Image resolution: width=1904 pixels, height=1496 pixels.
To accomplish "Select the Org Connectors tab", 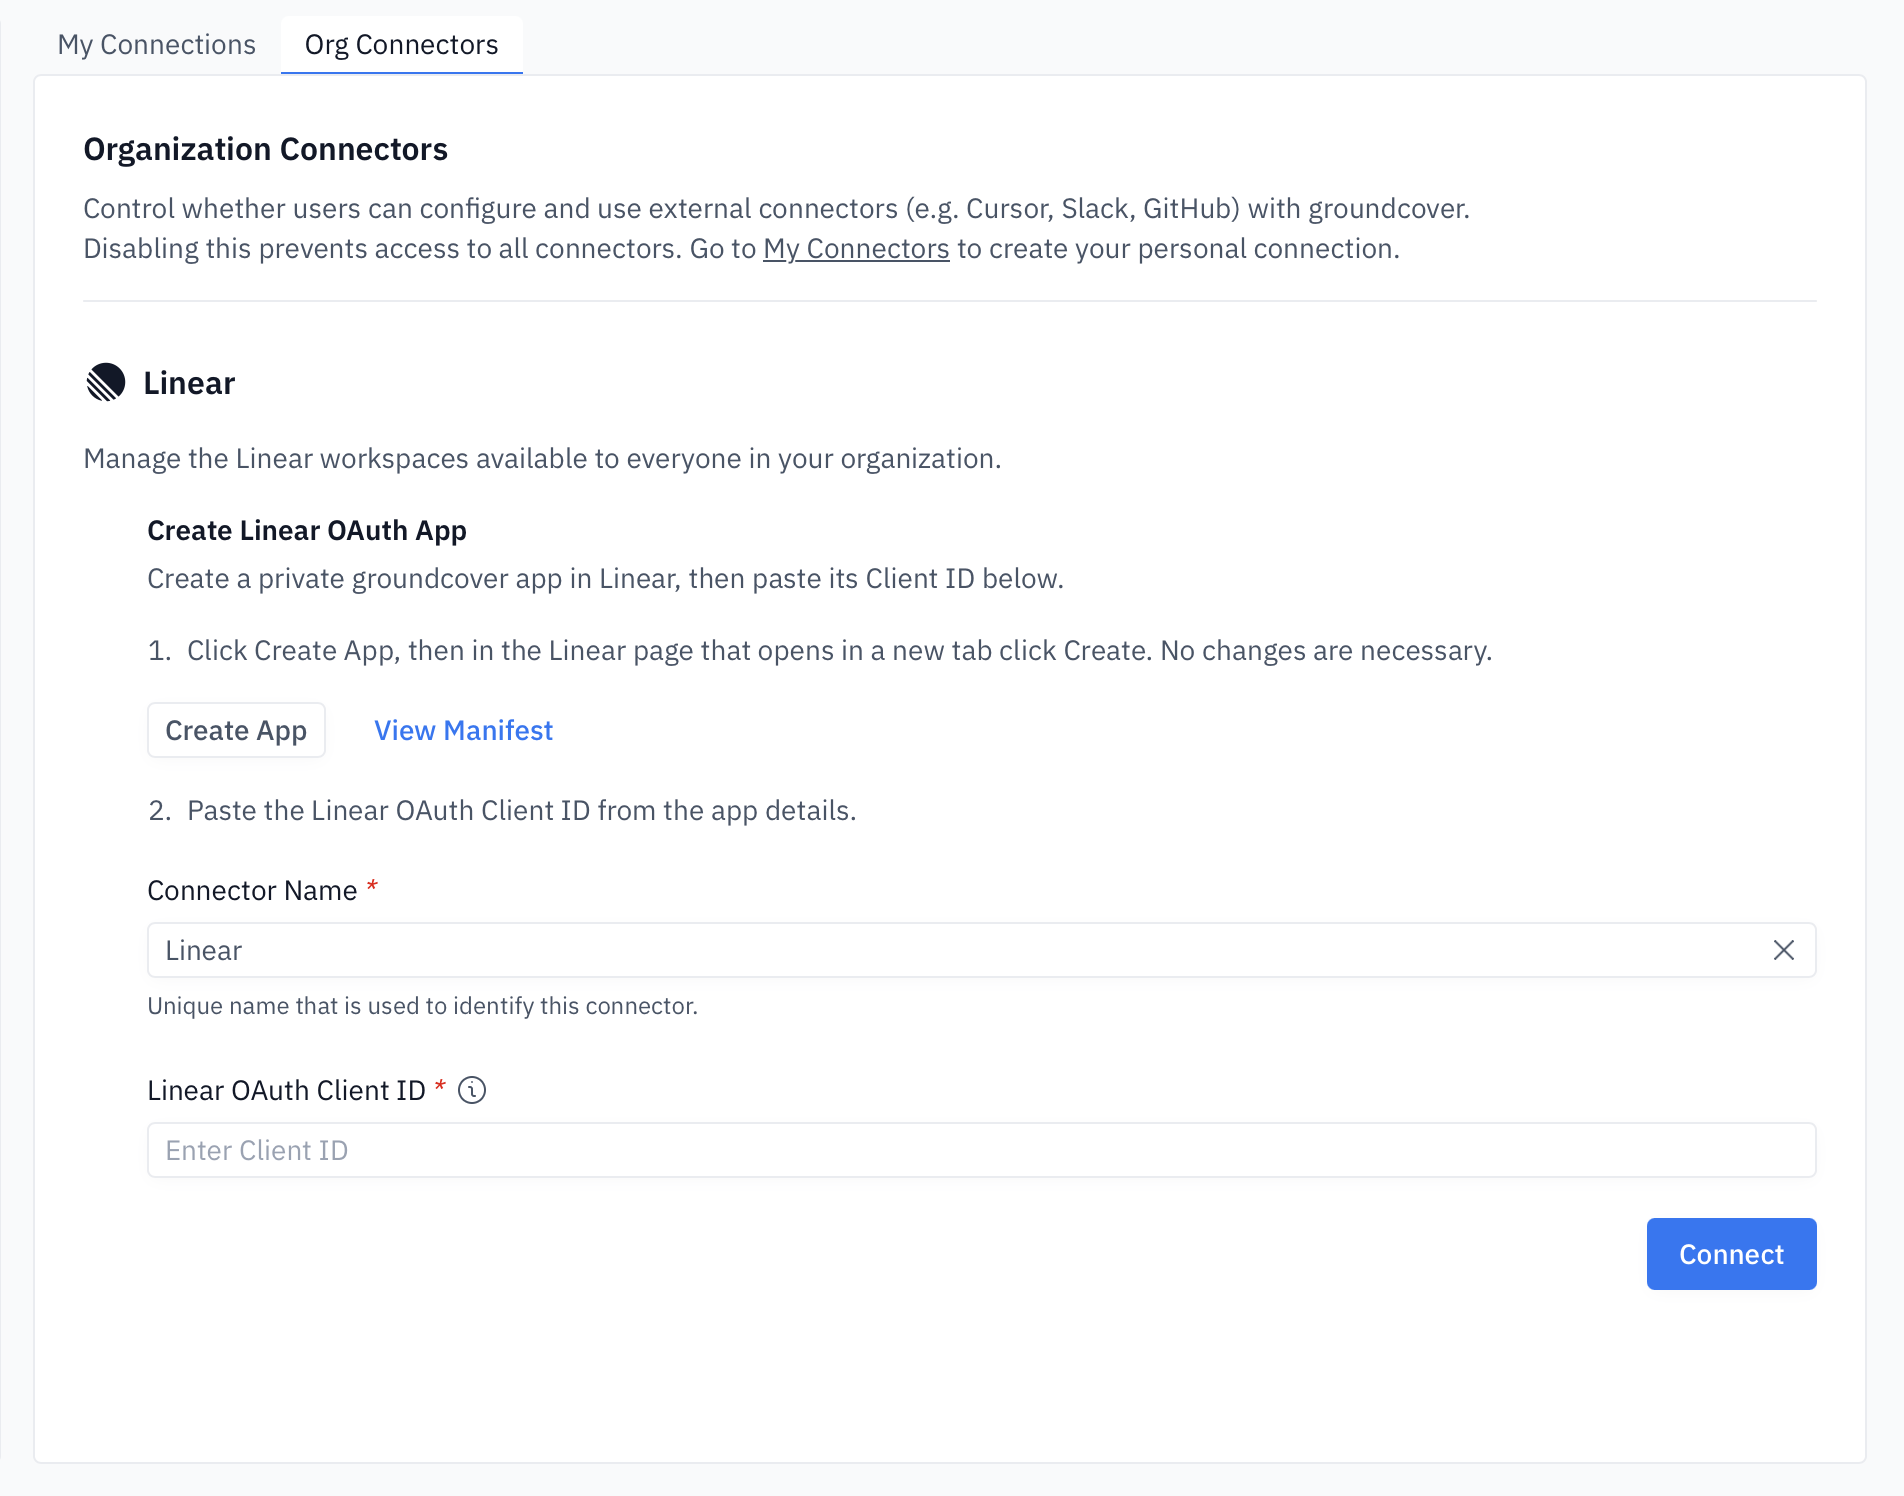I will tap(401, 45).
